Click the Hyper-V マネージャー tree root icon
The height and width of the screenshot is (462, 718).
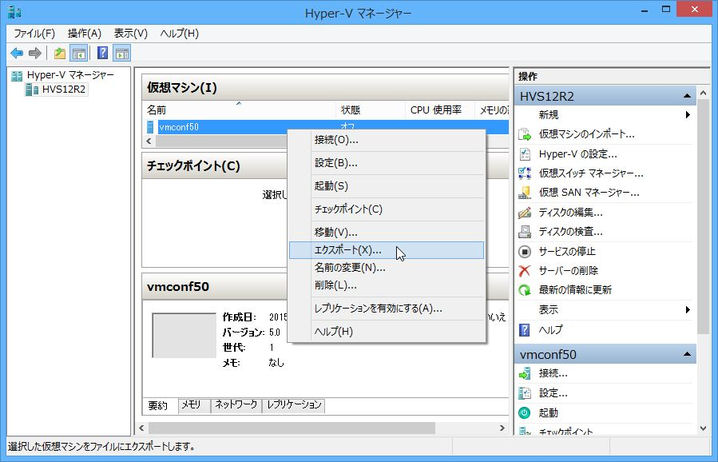click(17, 76)
